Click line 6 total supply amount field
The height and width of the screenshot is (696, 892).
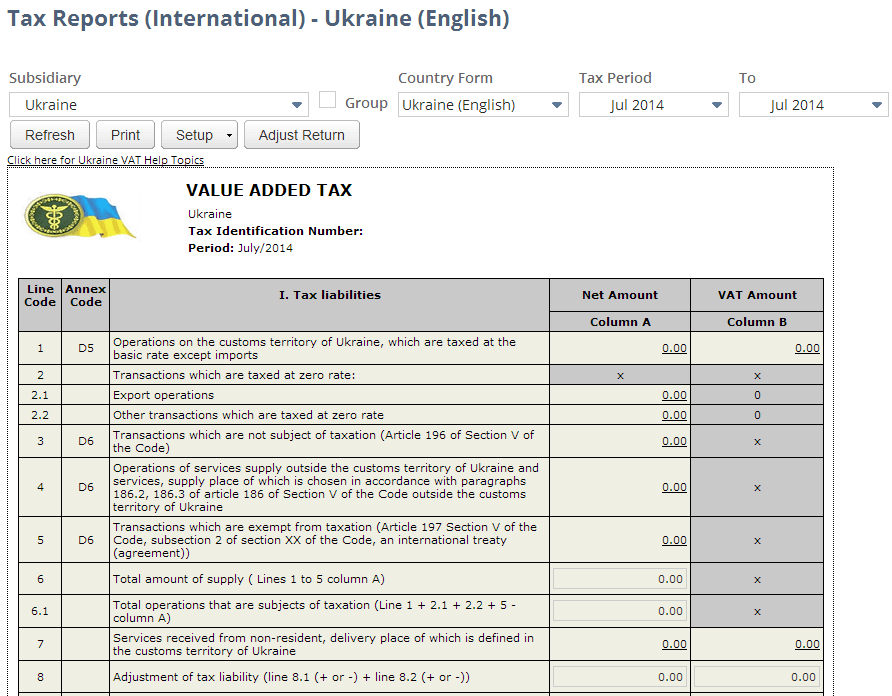(x=620, y=579)
